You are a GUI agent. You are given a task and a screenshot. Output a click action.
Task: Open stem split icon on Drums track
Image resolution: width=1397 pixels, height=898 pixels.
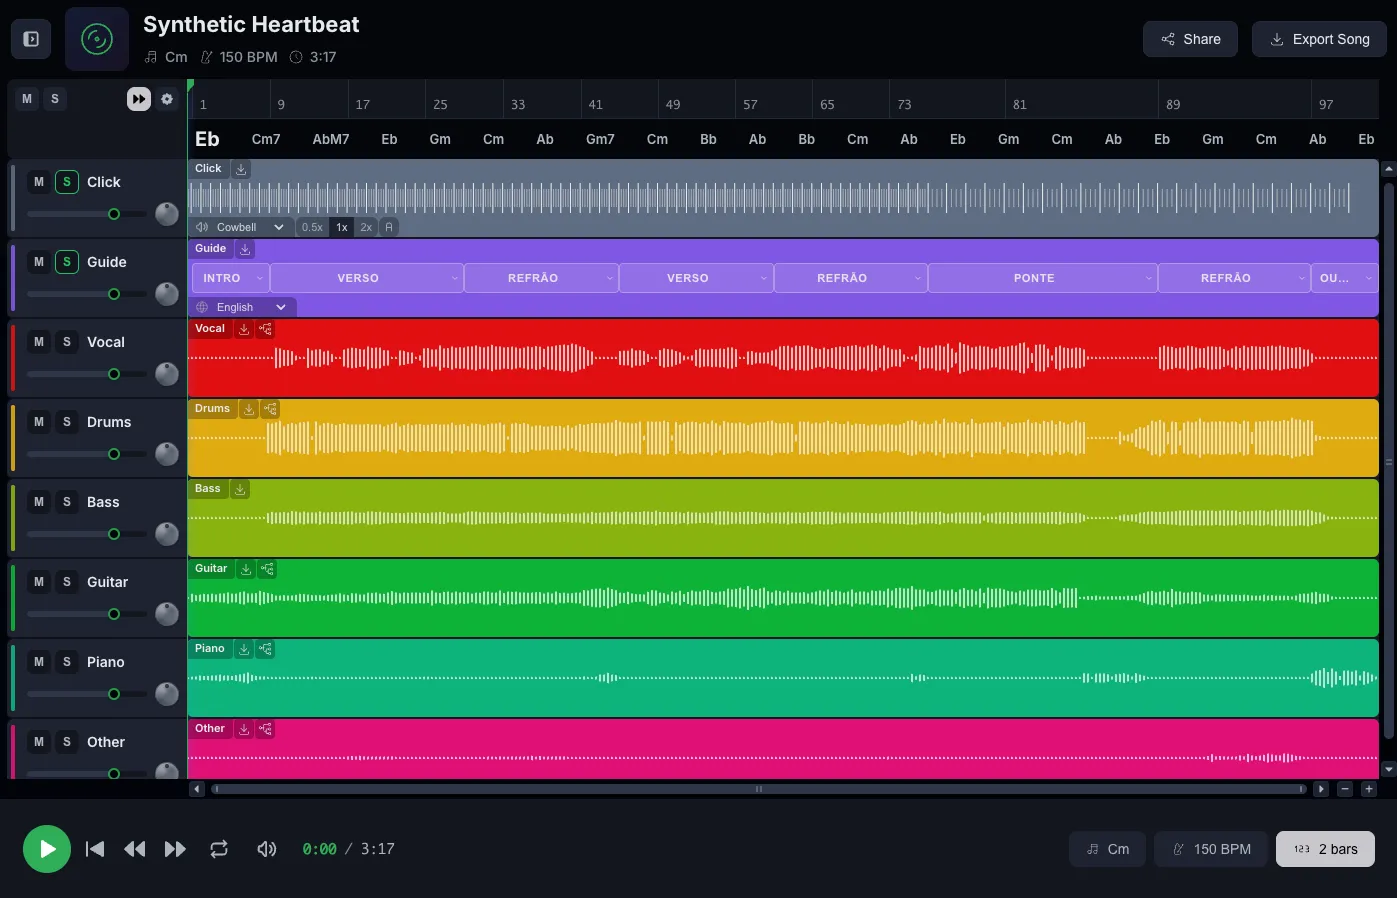click(271, 409)
